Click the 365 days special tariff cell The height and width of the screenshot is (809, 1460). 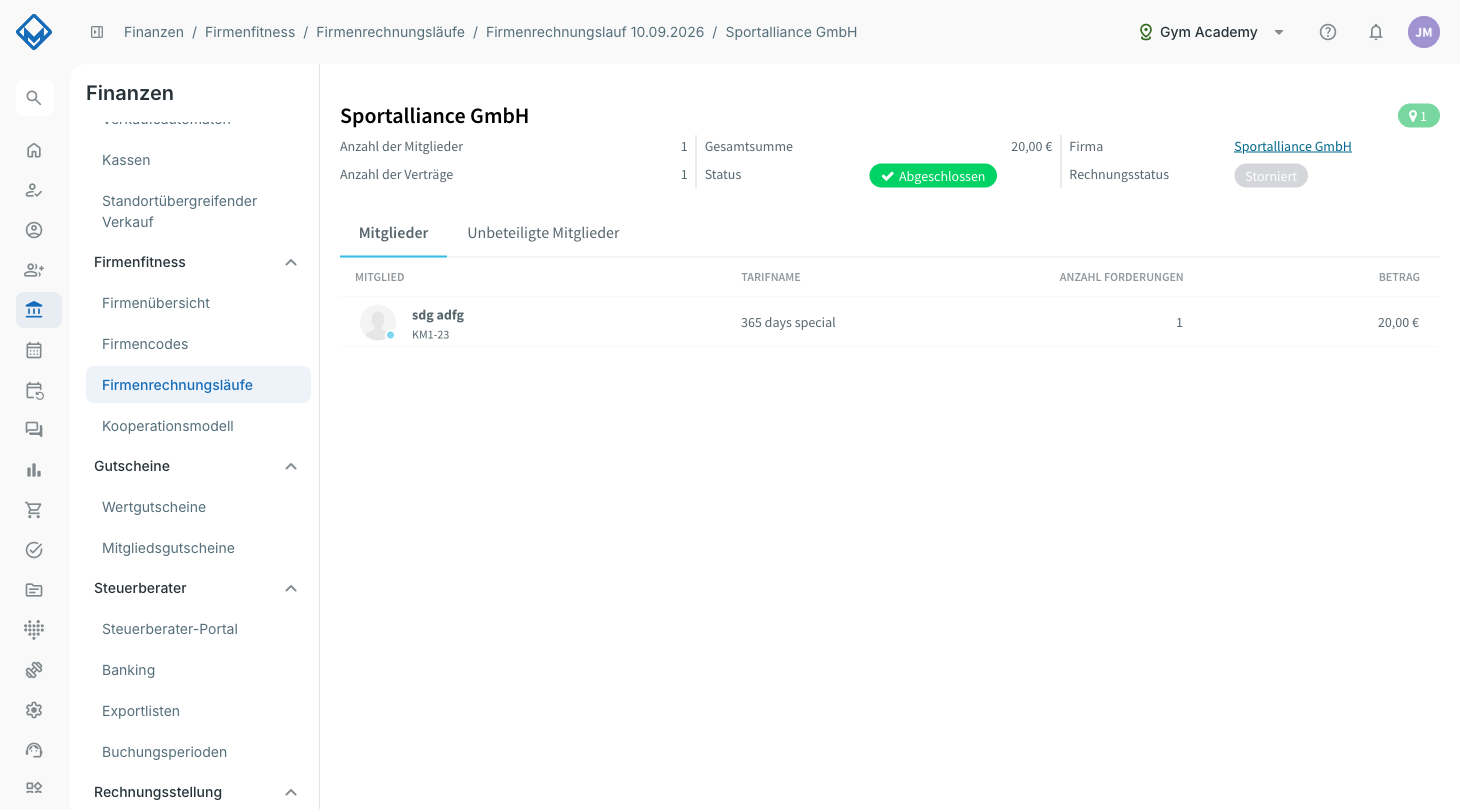[x=788, y=322]
